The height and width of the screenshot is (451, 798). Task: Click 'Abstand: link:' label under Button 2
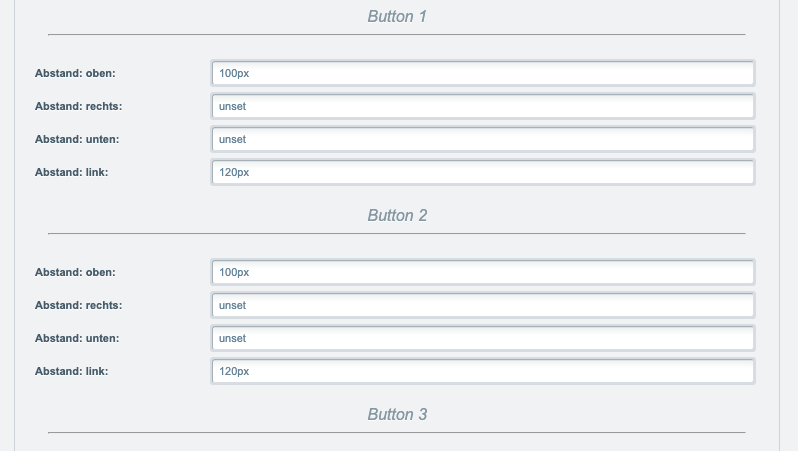pos(71,372)
